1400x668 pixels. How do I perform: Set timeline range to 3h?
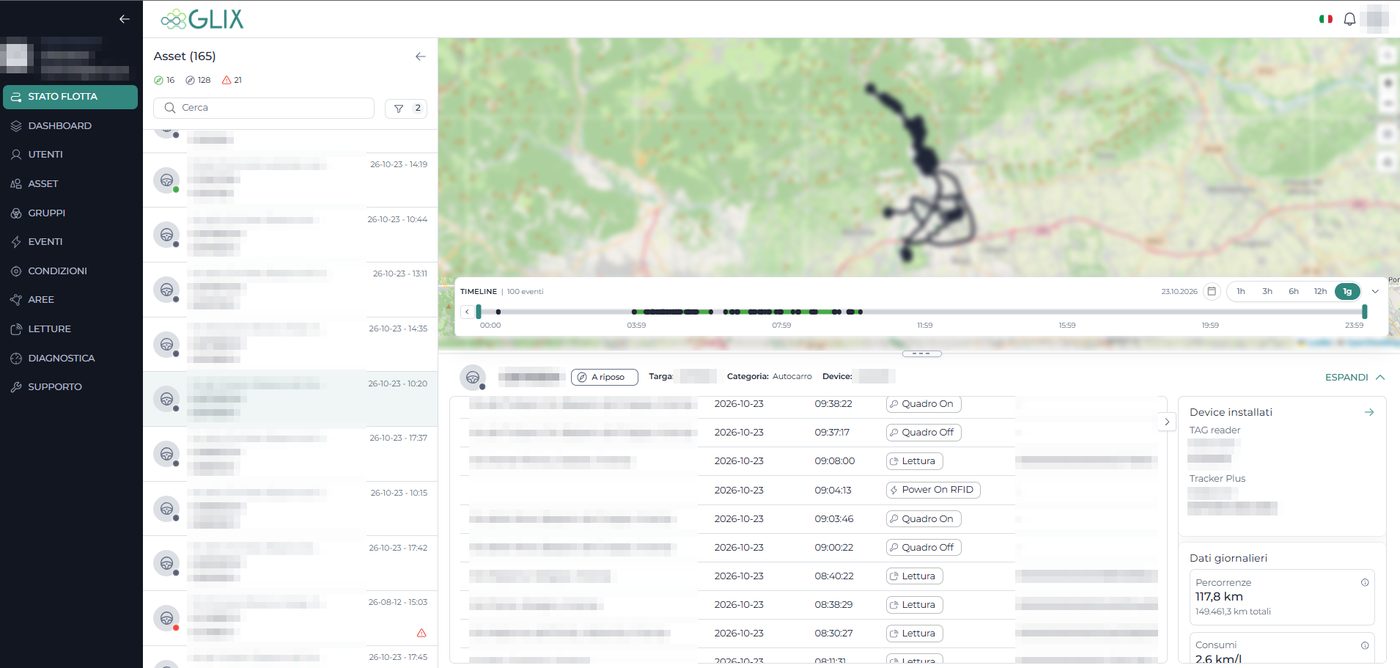1267,291
